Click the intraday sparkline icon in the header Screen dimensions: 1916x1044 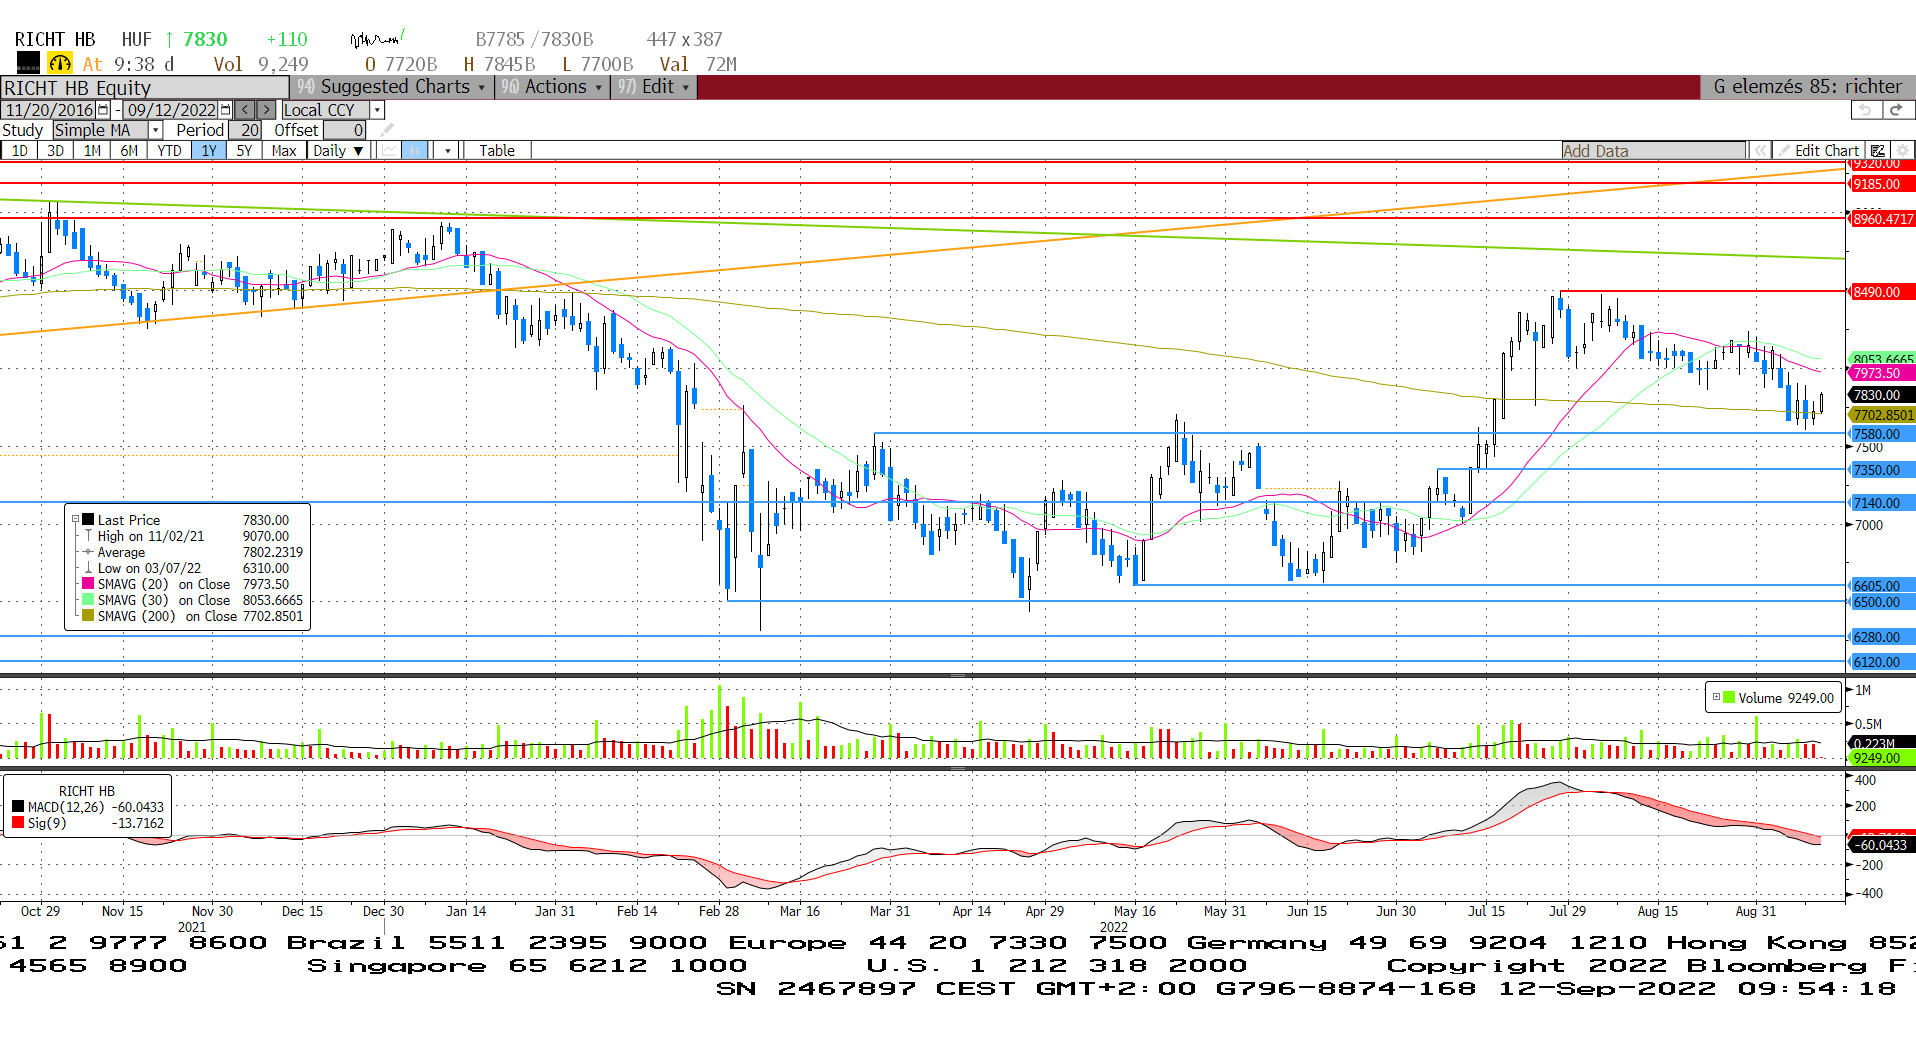click(x=378, y=39)
